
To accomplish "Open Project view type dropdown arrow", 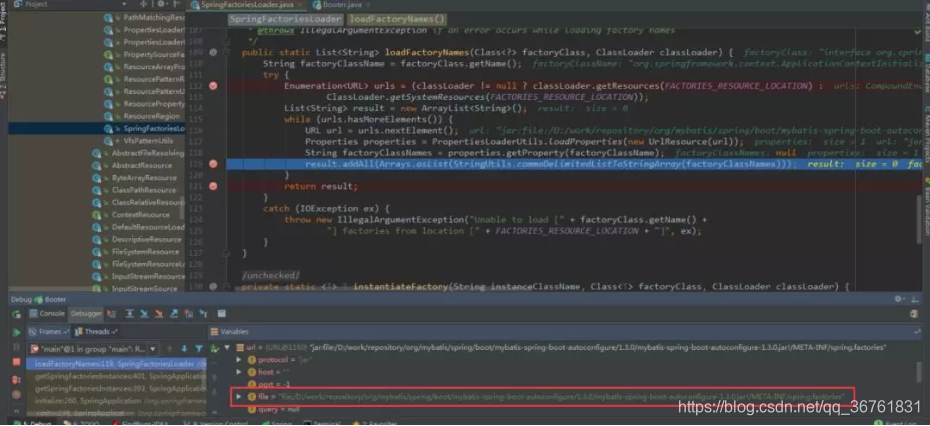I will [125, 4].
